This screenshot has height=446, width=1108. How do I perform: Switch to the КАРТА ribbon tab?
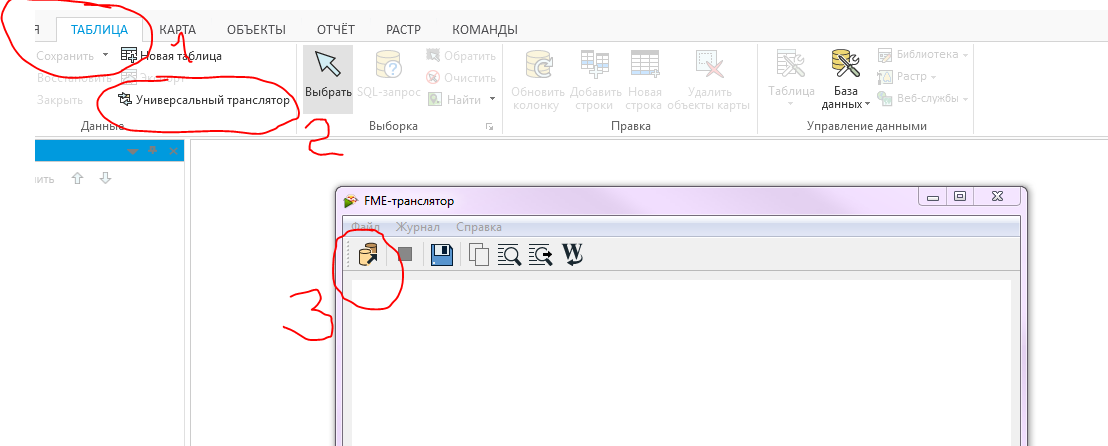click(177, 30)
